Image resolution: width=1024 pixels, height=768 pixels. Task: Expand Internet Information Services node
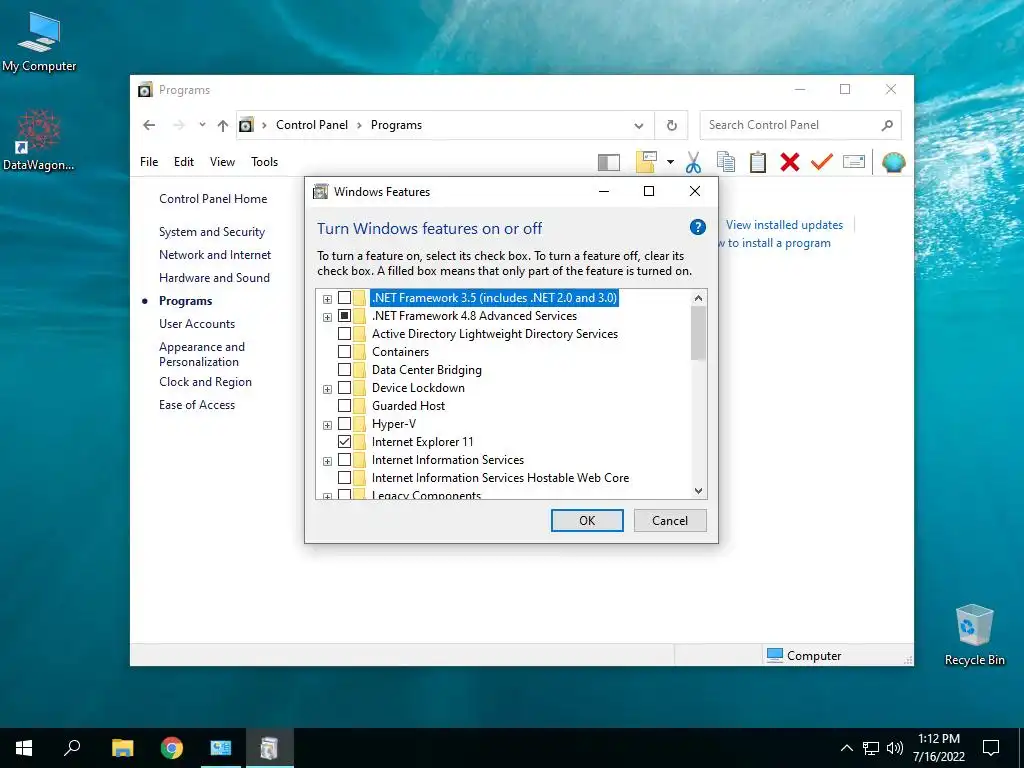(x=327, y=461)
